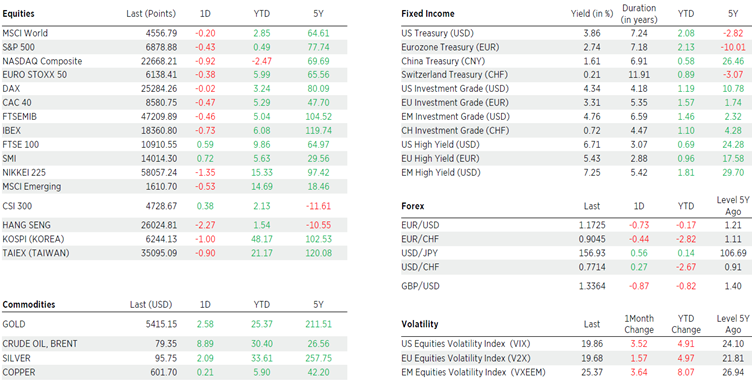The height and width of the screenshot is (381, 752).
Task: Click the CRUDE OIL, BRENT row label
Action: pos(40,344)
